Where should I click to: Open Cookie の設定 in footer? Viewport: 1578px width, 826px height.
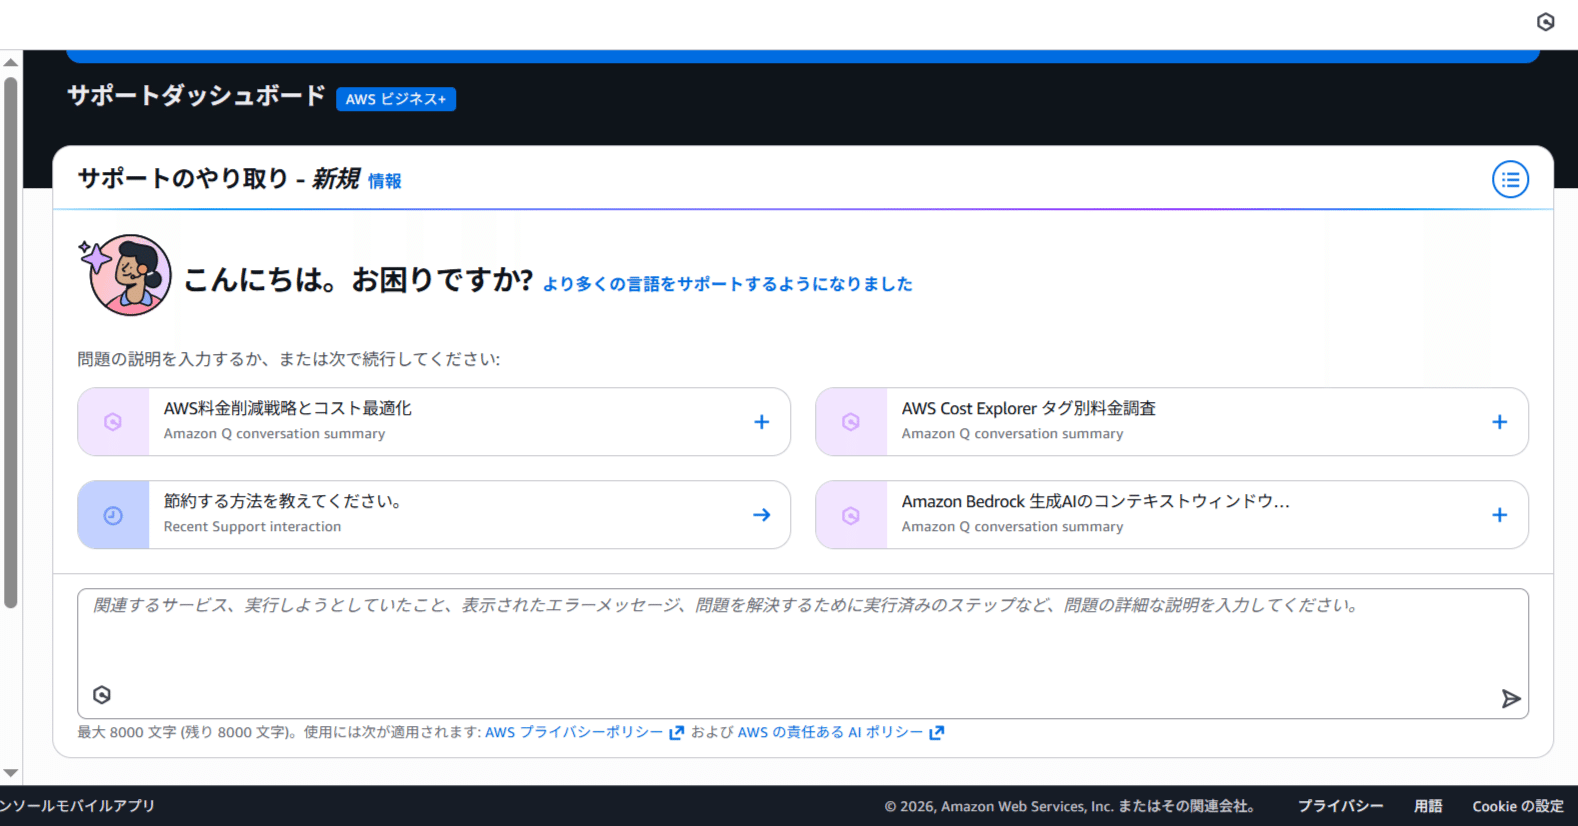(1518, 806)
